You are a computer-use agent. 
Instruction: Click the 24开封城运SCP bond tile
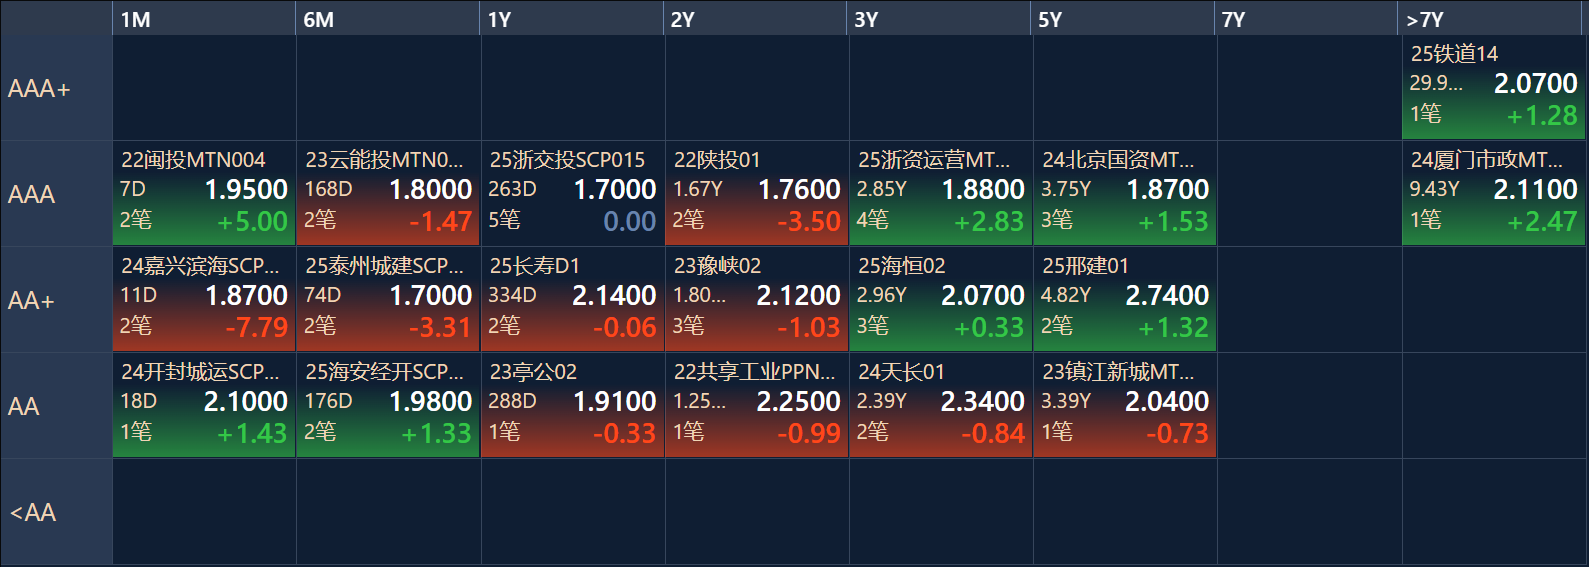click(204, 405)
